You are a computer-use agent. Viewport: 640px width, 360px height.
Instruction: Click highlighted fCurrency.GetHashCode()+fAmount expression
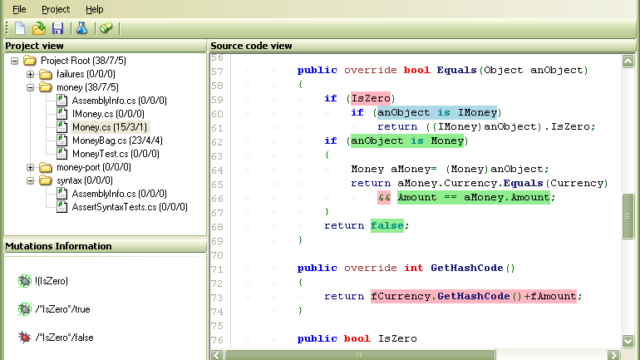(473, 296)
